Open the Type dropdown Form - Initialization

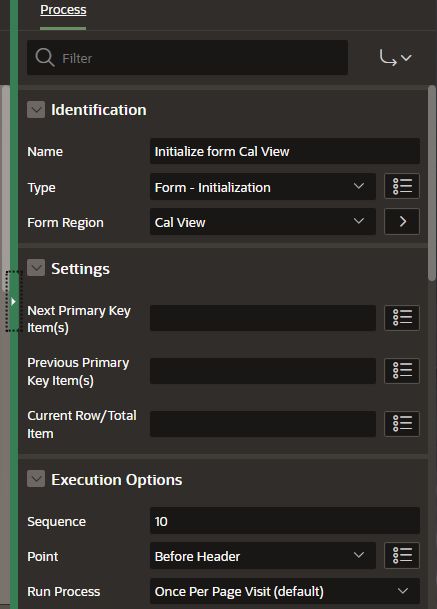pyautogui.click(x=263, y=187)
